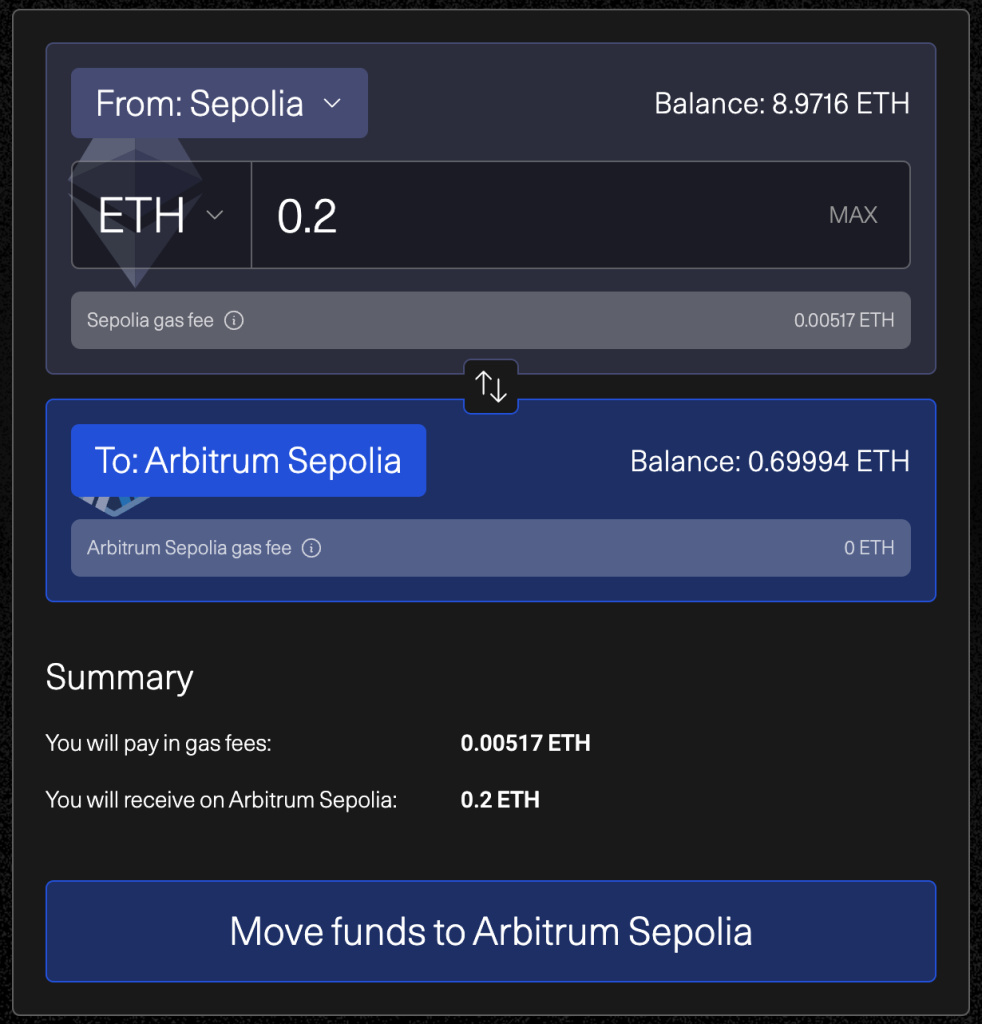
Task: Open the Arbitrum Sepolia gas fee info tooltip
Action: coord(311,548)
